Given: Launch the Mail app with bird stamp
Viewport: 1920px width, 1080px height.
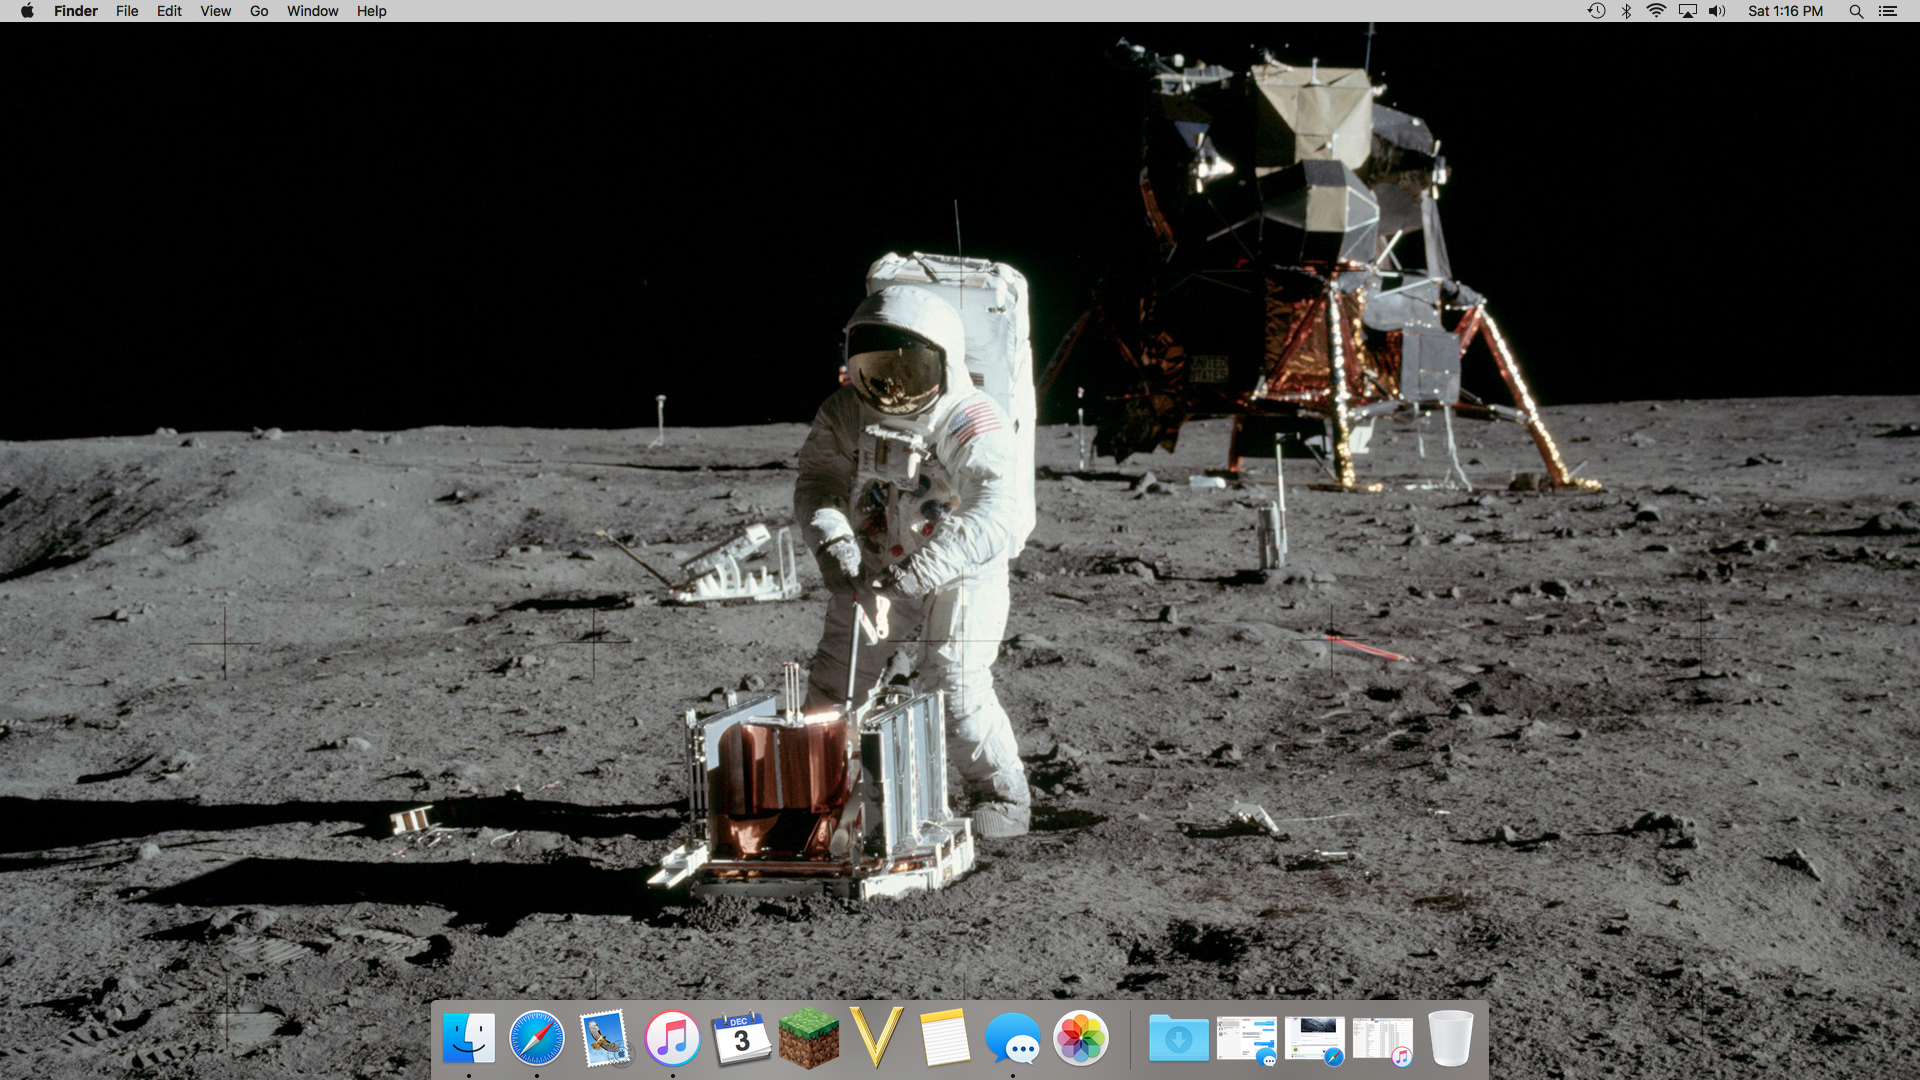Looking at the screenshot, I should (x=605, y=1038).
